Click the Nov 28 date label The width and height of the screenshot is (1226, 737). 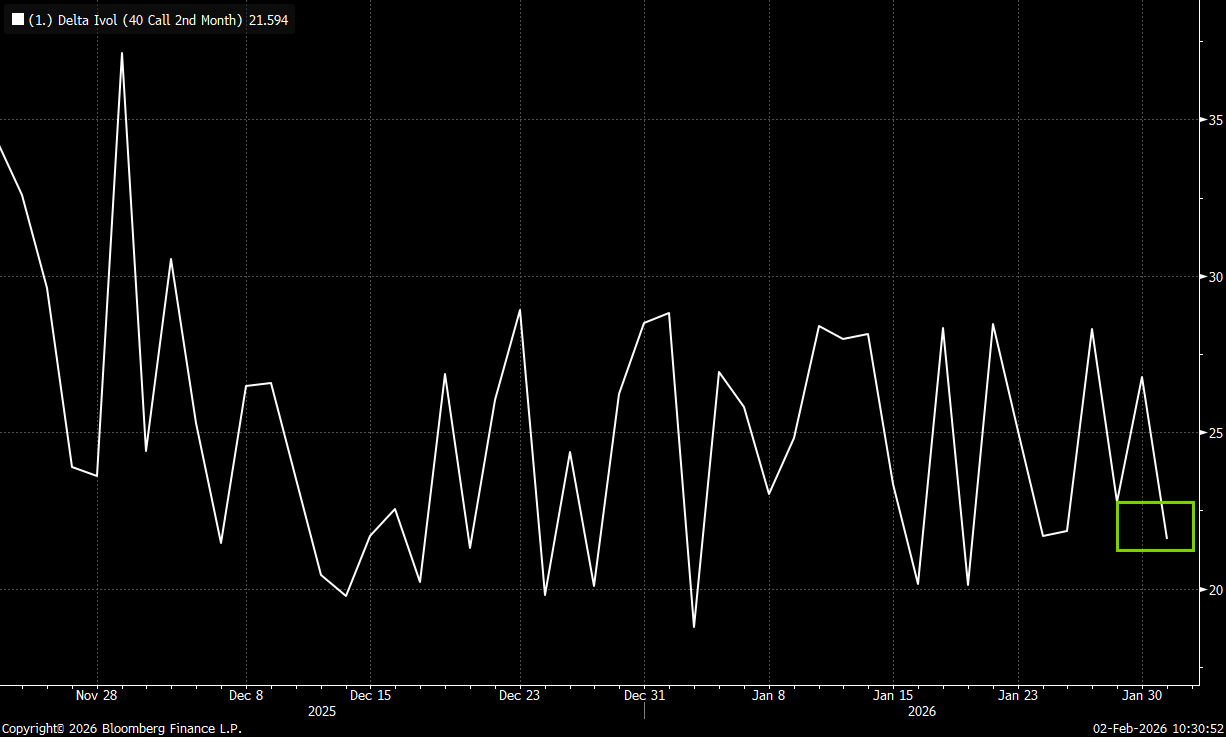point(96,695)
